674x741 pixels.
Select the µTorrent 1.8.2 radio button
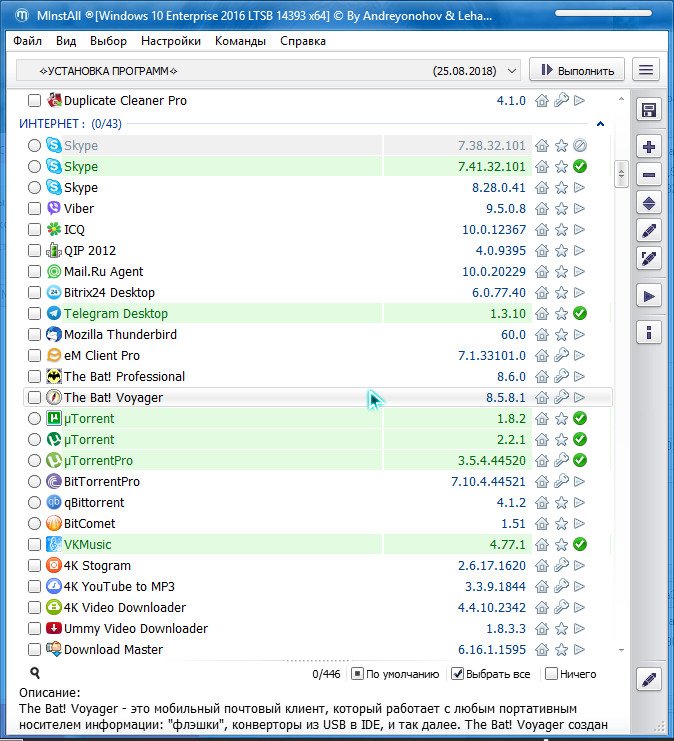[34, 418]
